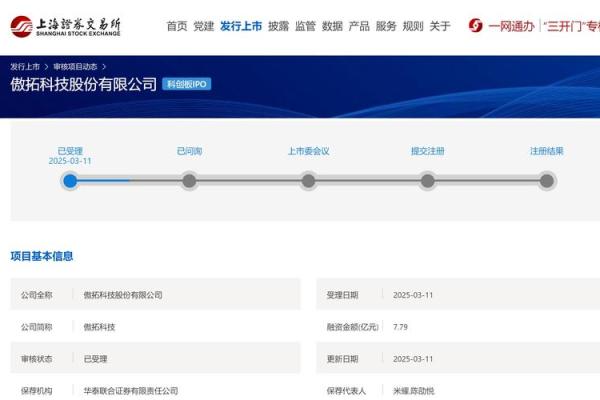Viewport: 600px width, 400px height.
Task: Open the 监管 menu item
Action: pyautogui.click(x=305, y=26)
